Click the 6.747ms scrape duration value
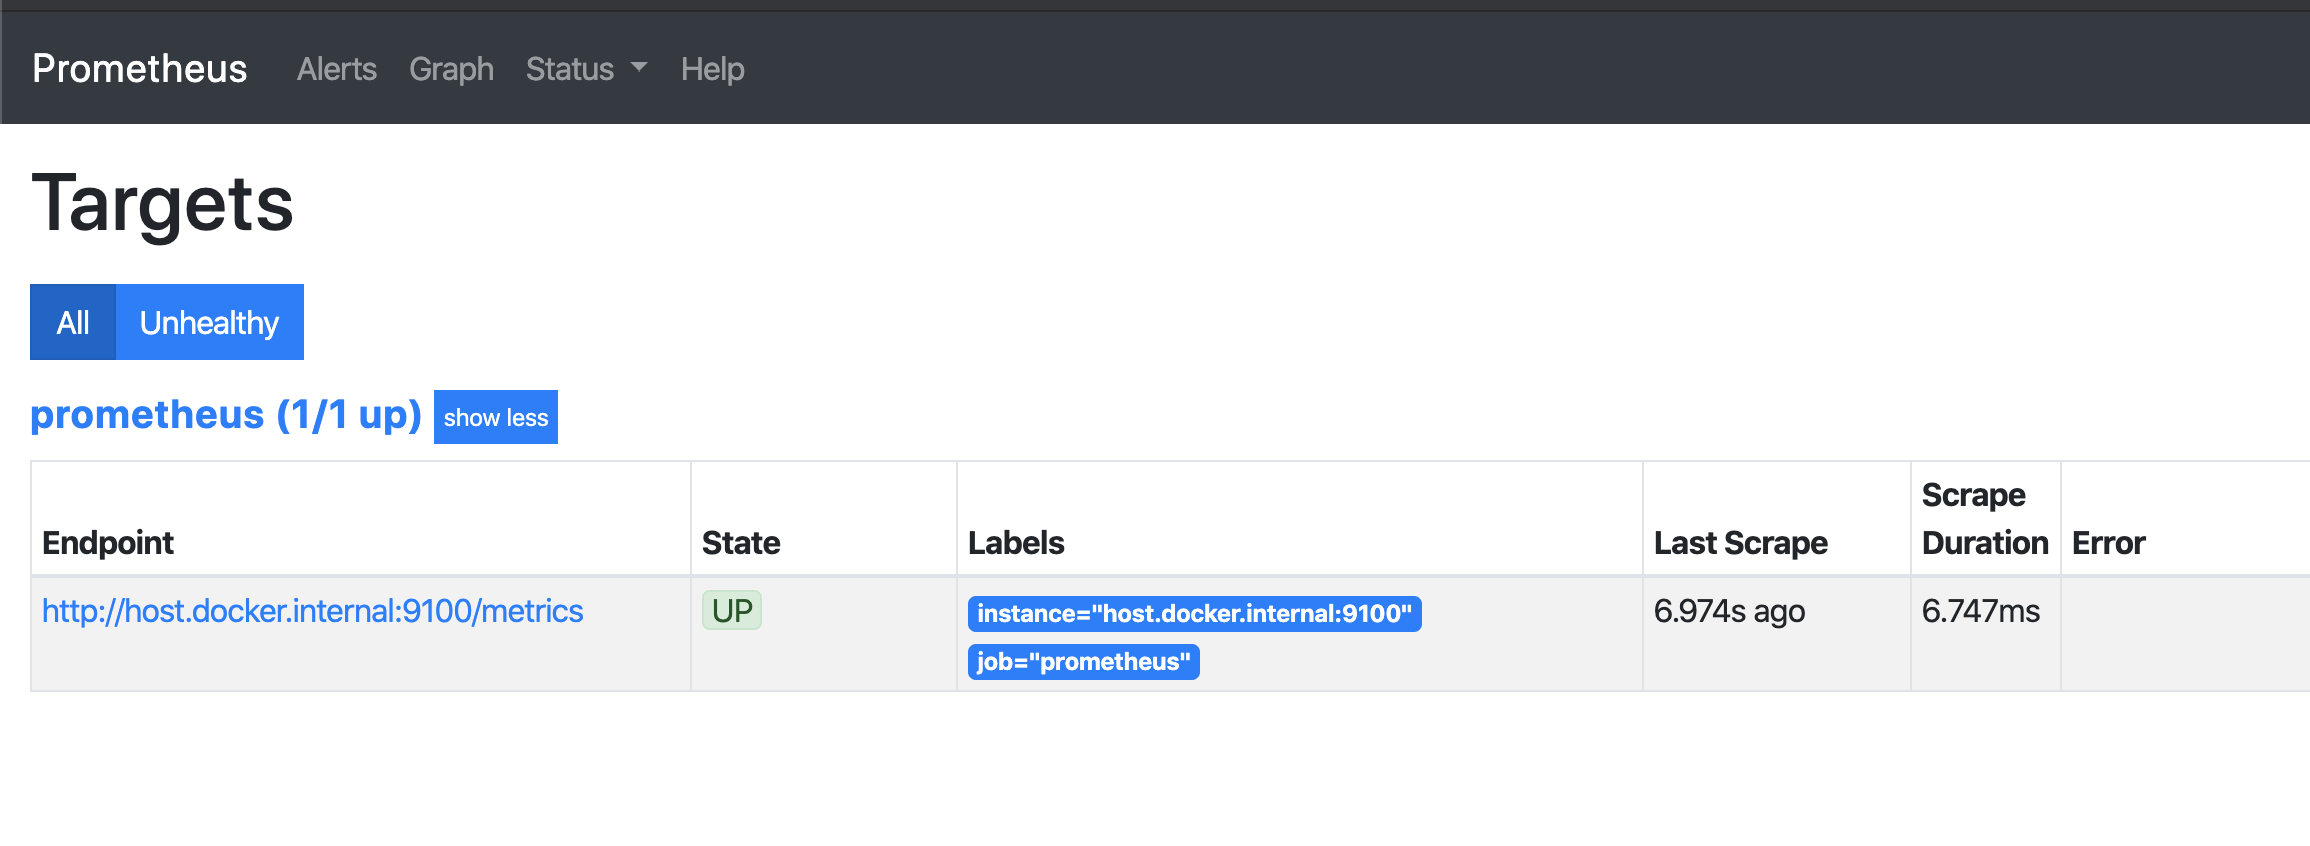Viewport: 2310px width, 846px height. pos(1980,611)
